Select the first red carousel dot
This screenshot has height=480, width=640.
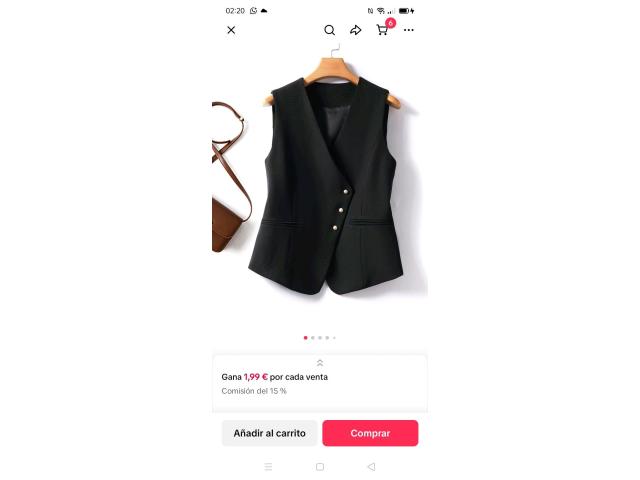306,338
